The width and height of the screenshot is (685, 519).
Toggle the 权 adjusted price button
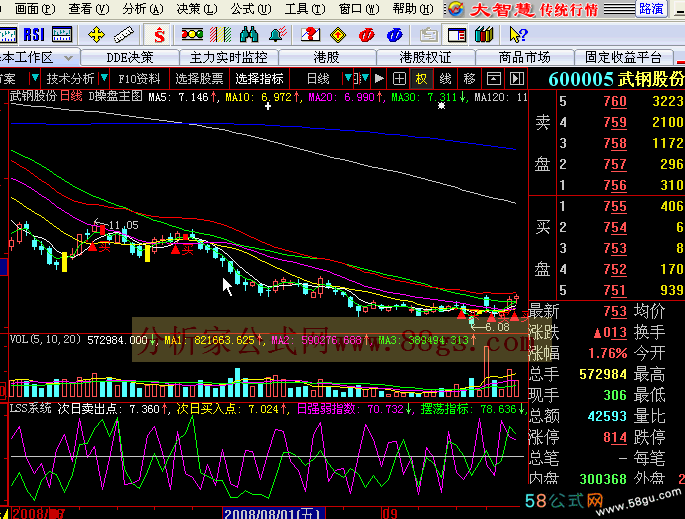point(421,79)
